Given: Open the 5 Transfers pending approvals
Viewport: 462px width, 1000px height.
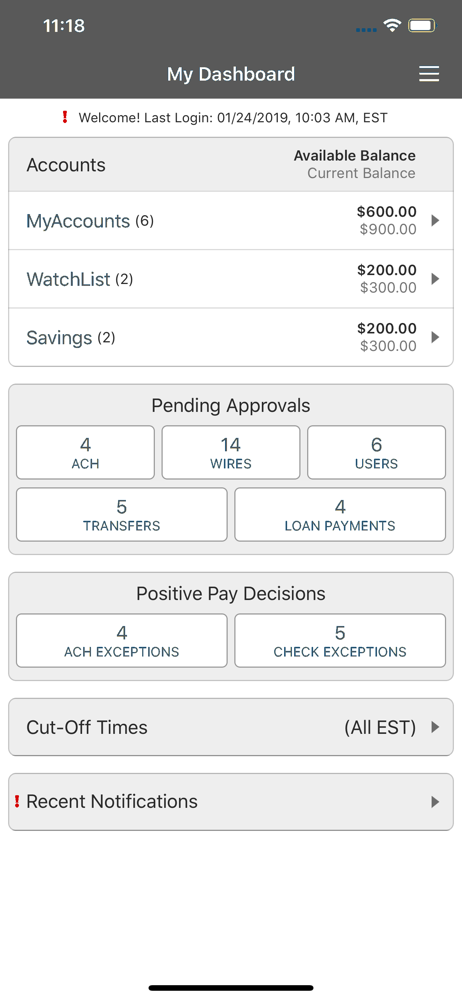Looking at the screenshot, I should click(x=121, y=515).
